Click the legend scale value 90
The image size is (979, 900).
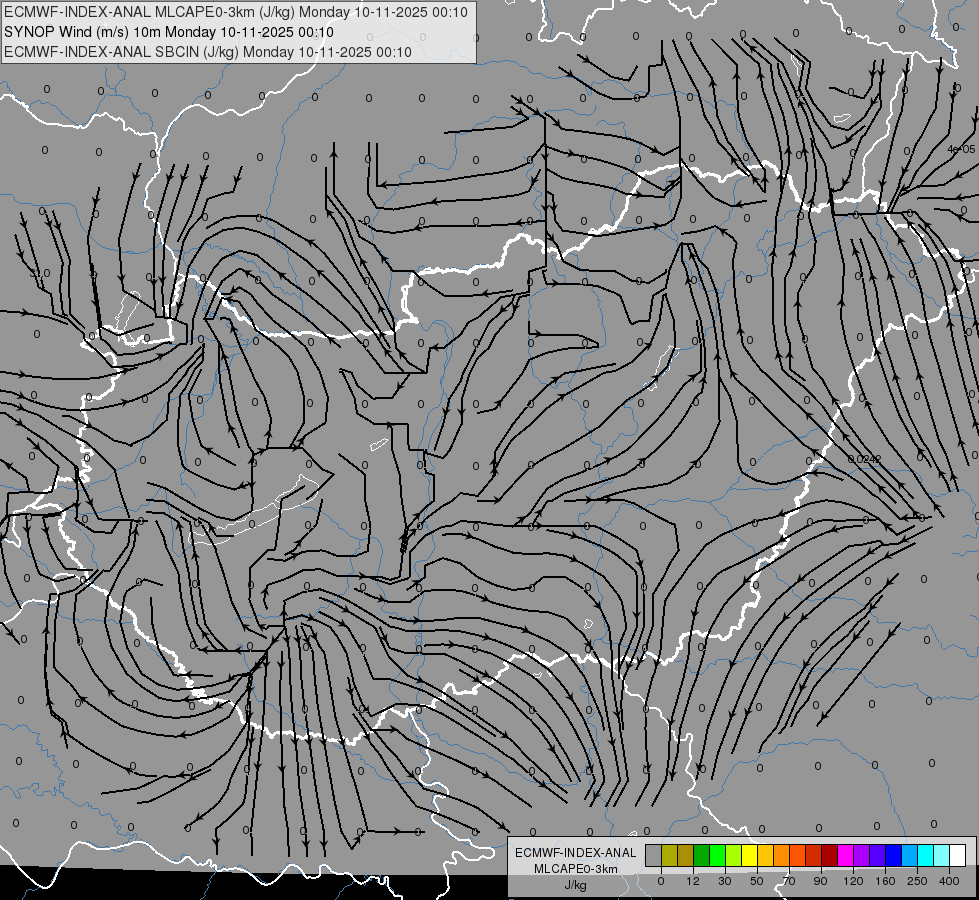[820, 881]
